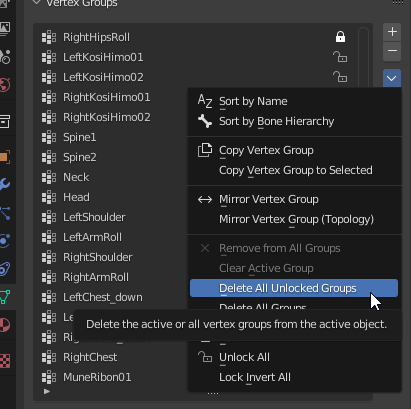
Task: Click the vertex group list scrollbar
Action: point(363,57)
